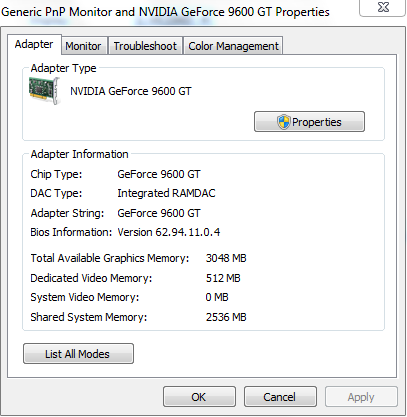Viewport: 407px width, 417px height.
Task: Confirm with the OK button
Action: 199,397
